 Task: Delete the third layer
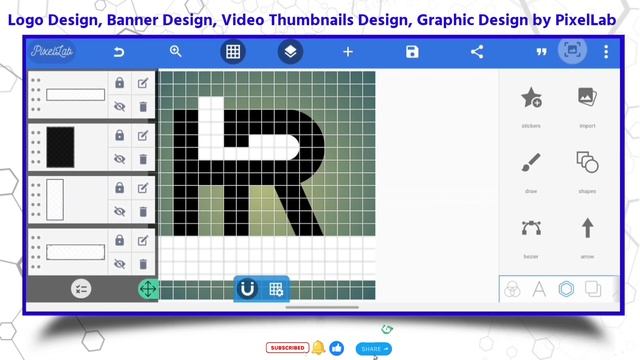[x=143, y=211]
